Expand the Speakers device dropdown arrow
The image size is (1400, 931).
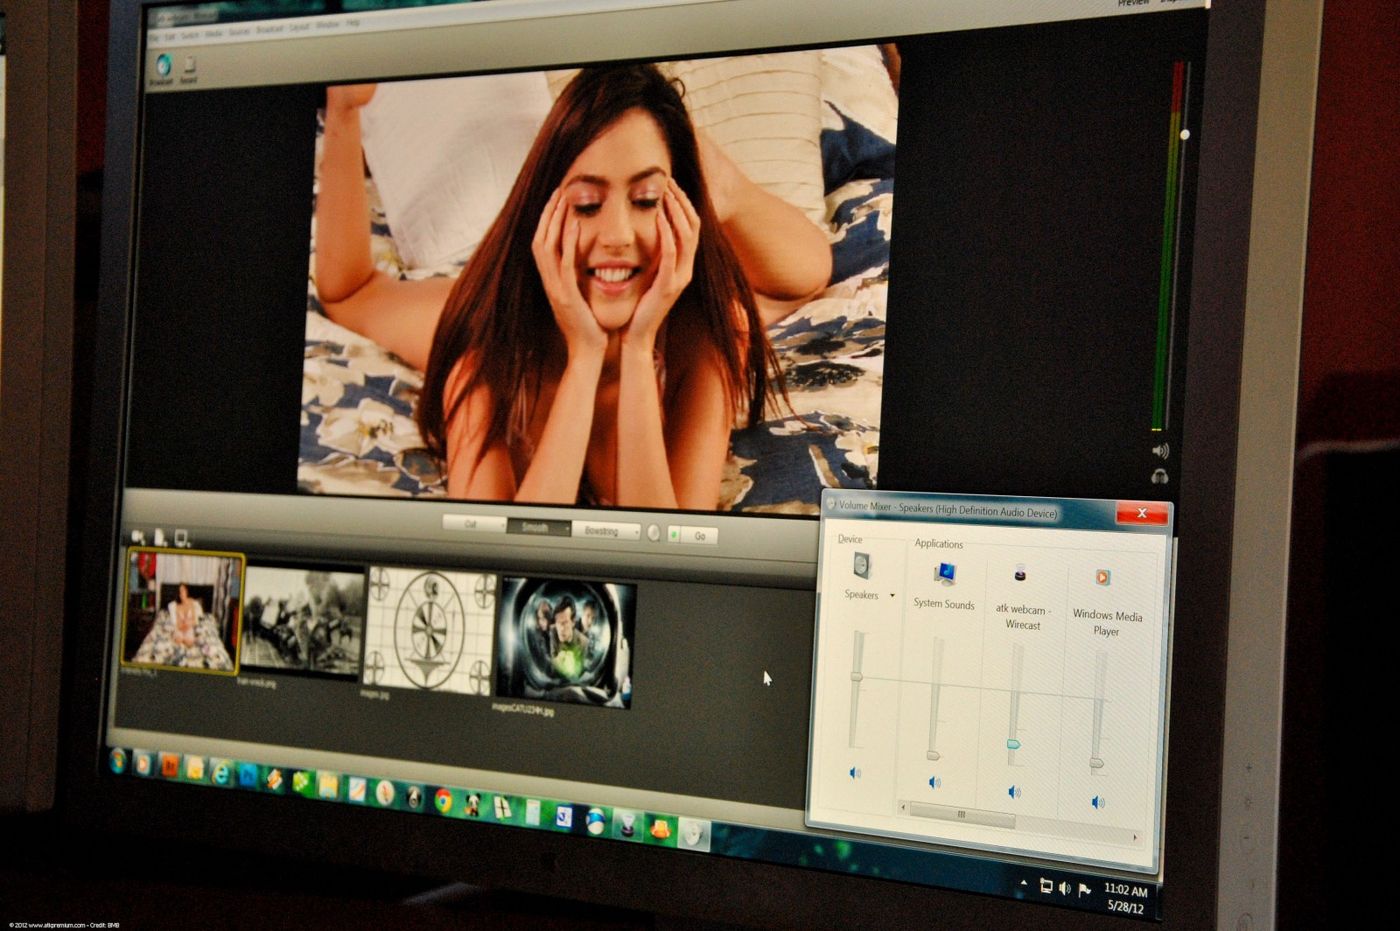[x=892, y=596]
